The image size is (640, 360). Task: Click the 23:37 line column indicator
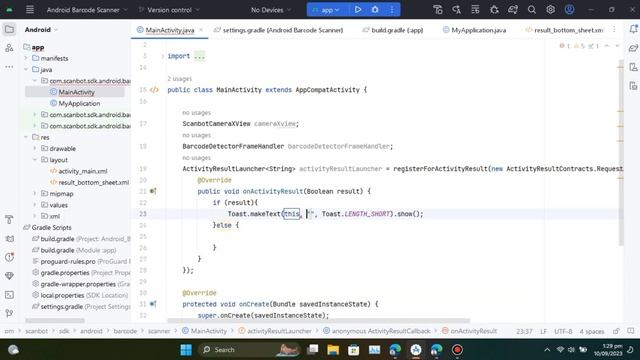[524, 331]
